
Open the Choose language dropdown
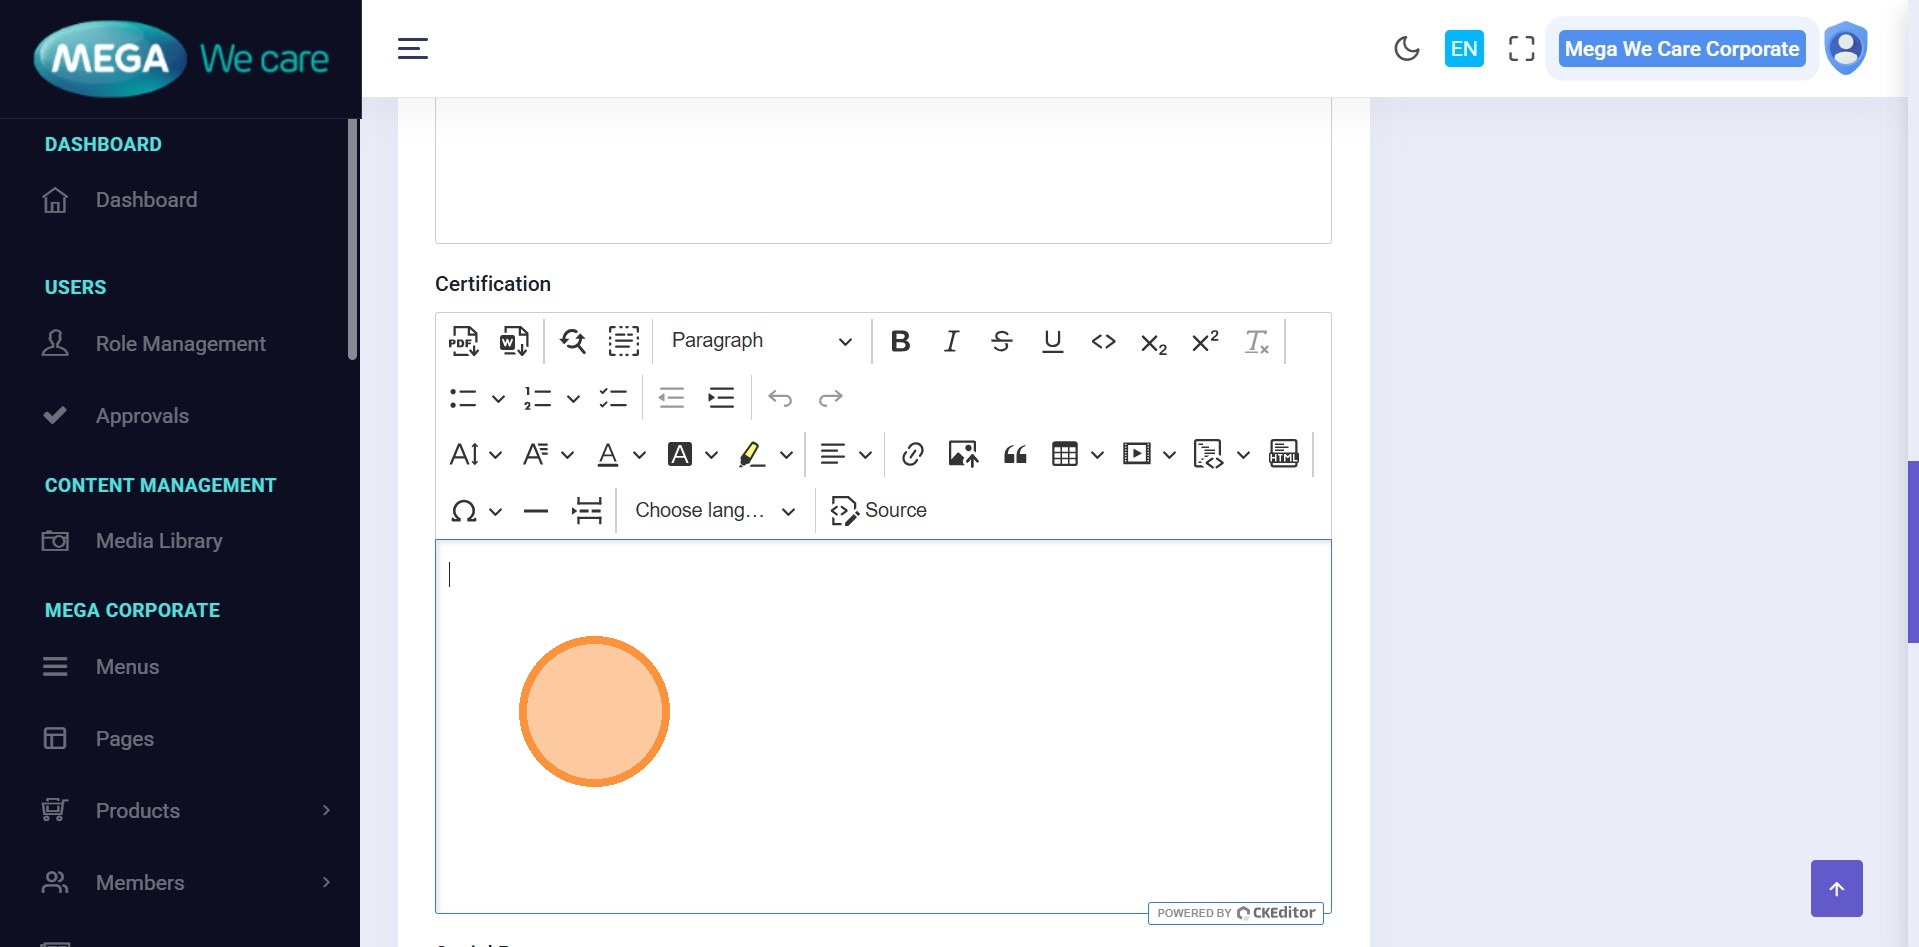click(715, 511)
